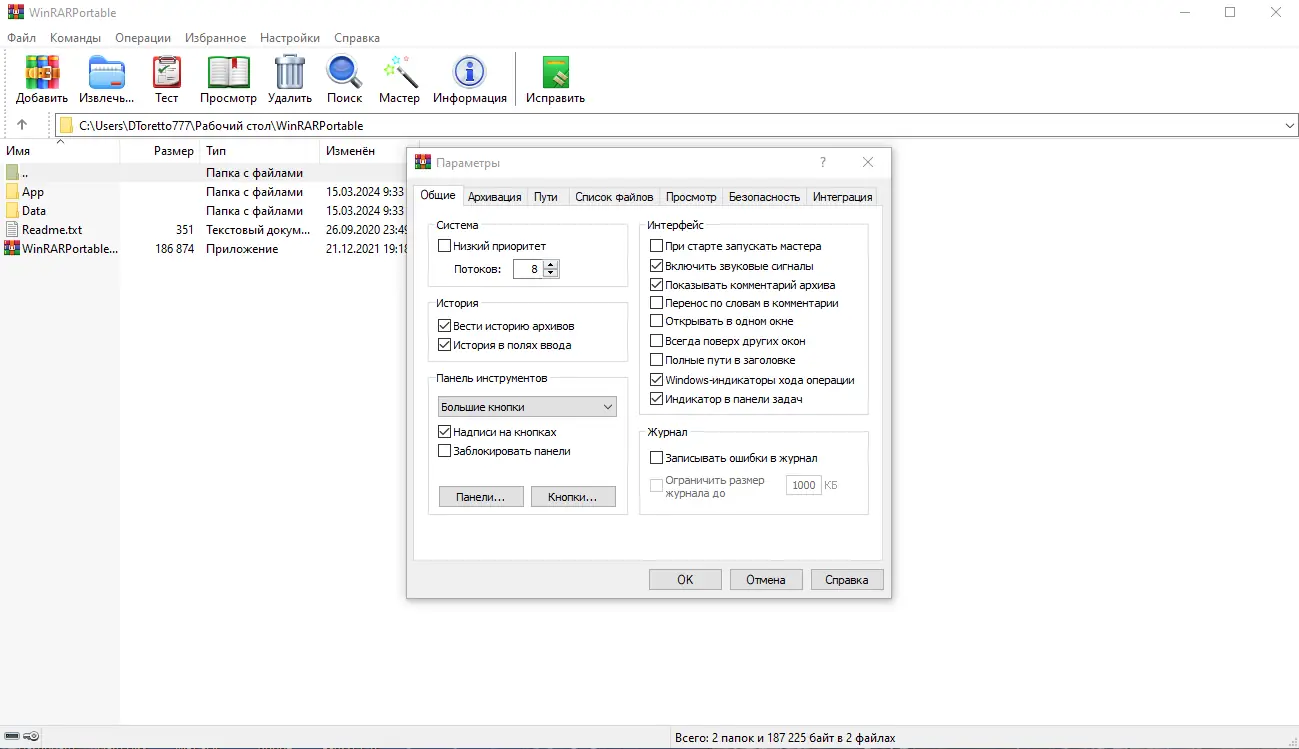Enable Записывать ошибки в журнал checkbox
1299x749 pixels.
(656, 458)
